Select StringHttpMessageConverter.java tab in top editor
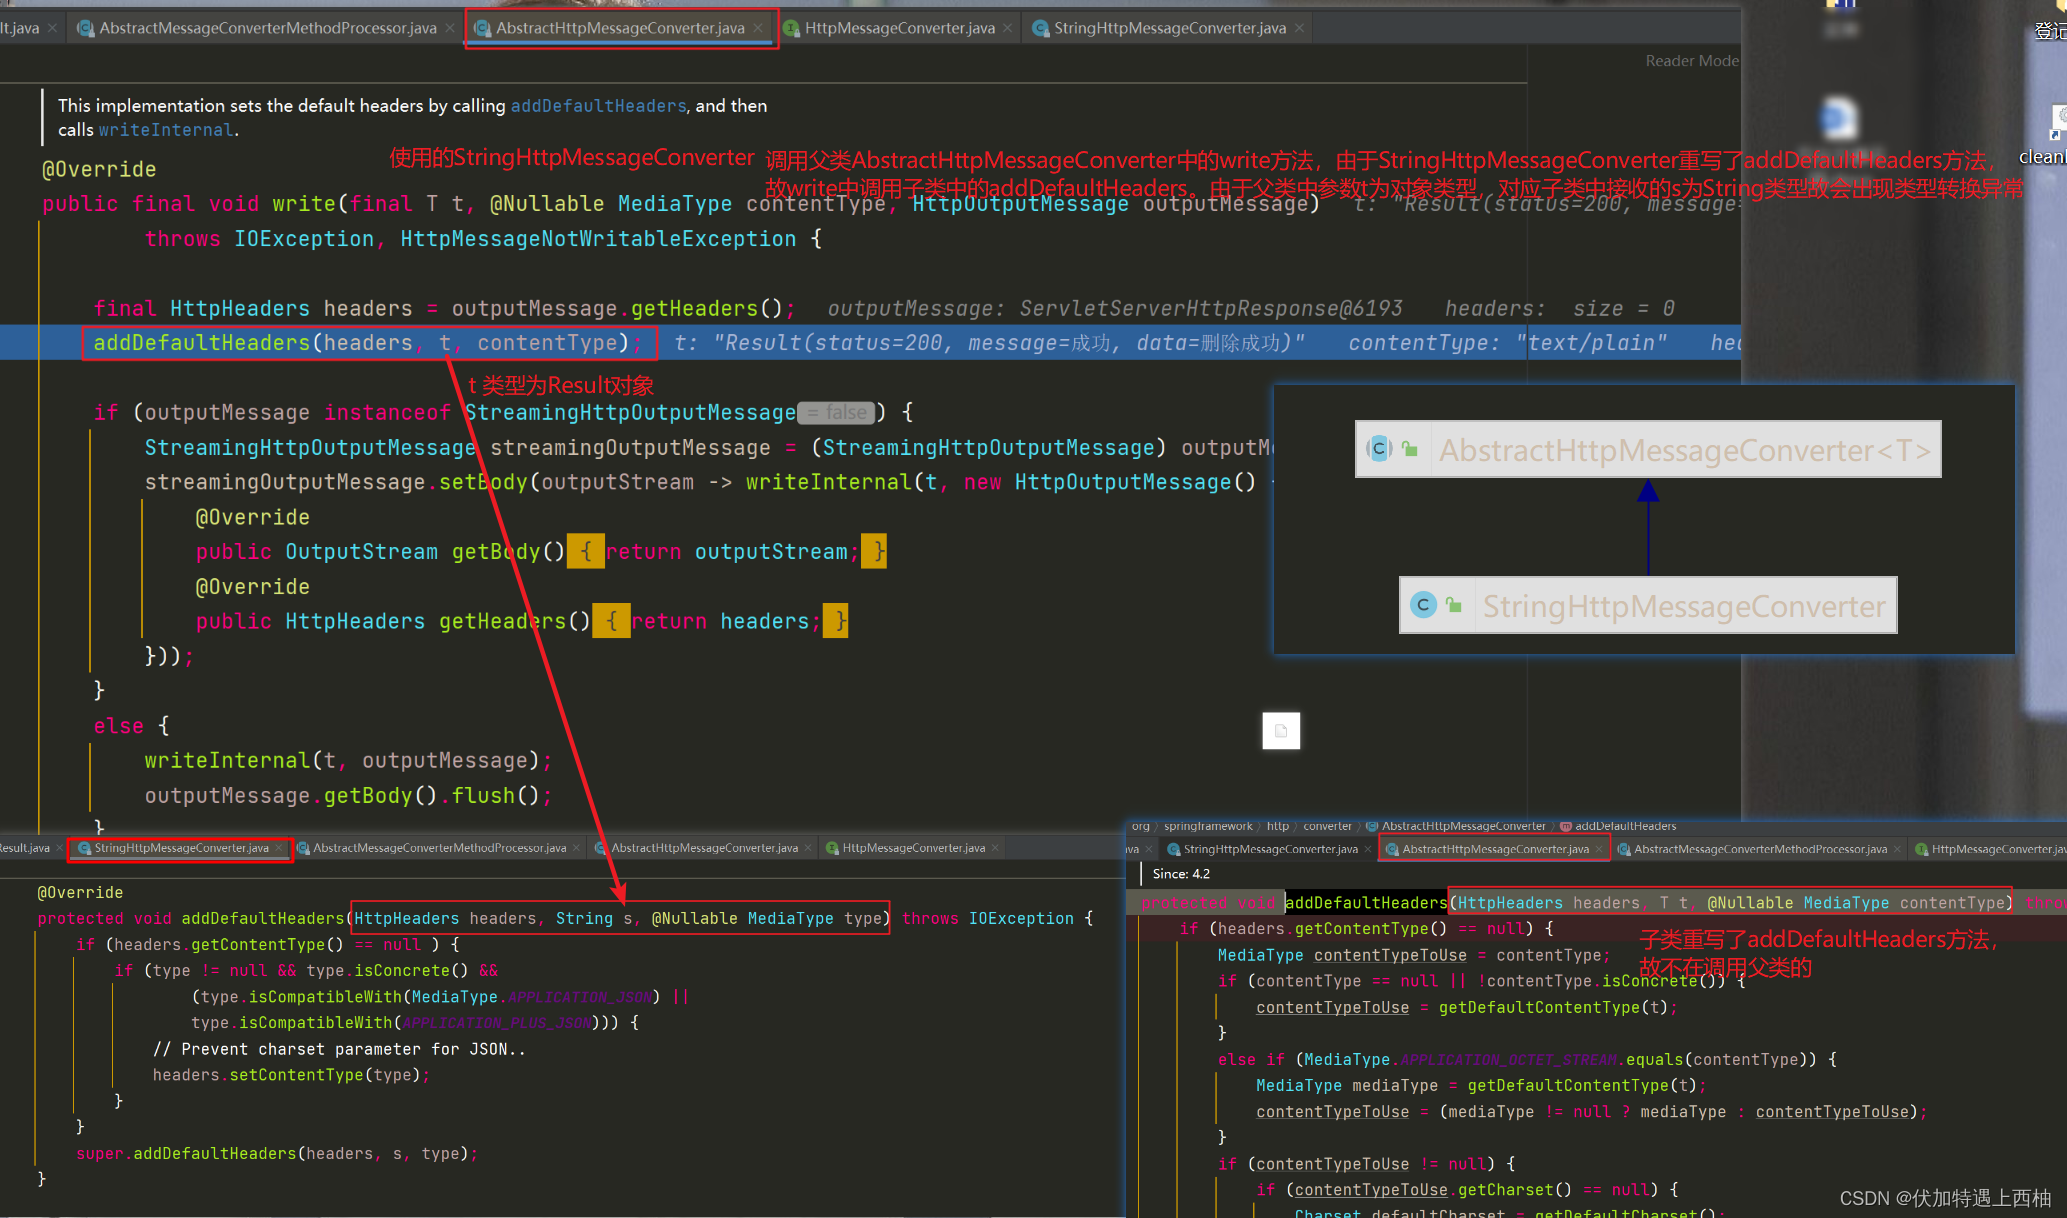The height and width of the screenshot is (1218, 2067). pos(1169,28)
